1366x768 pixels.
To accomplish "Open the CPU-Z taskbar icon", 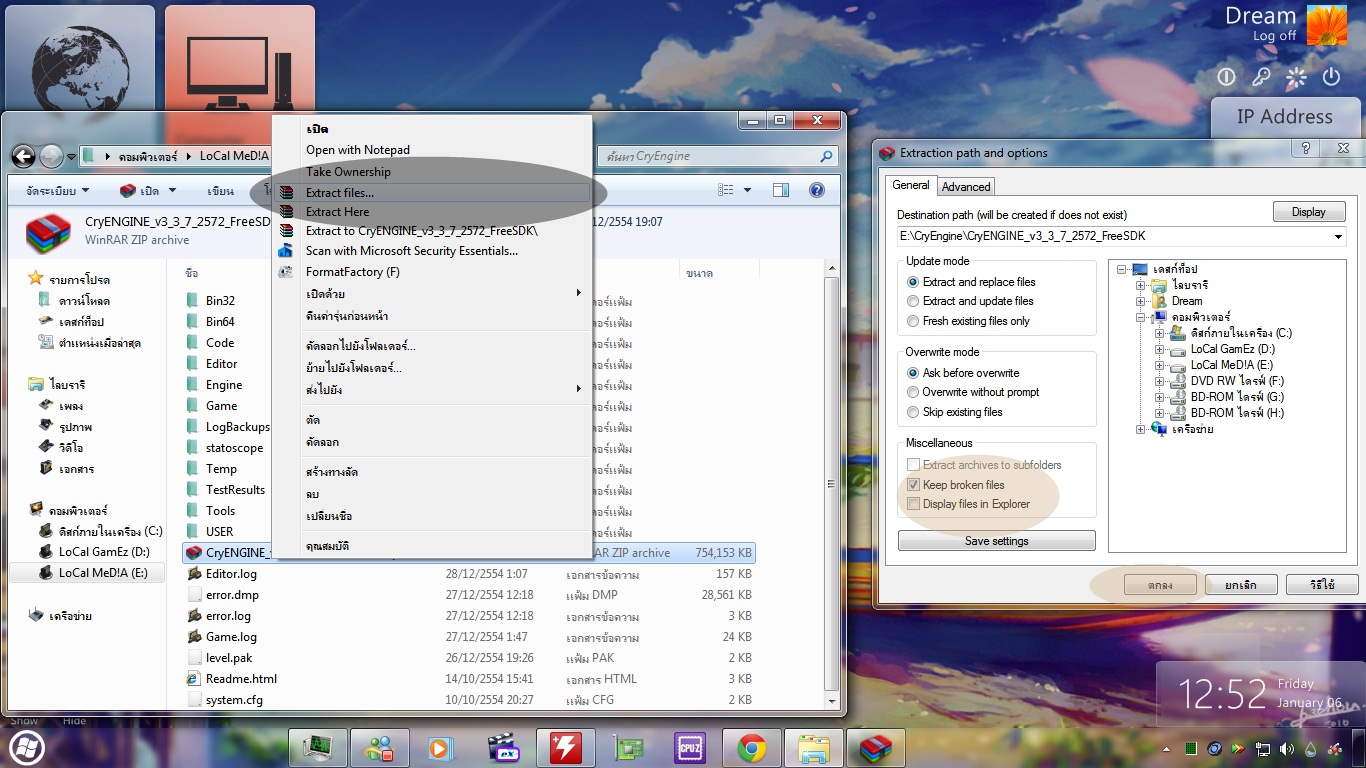I will pos(689,748).
